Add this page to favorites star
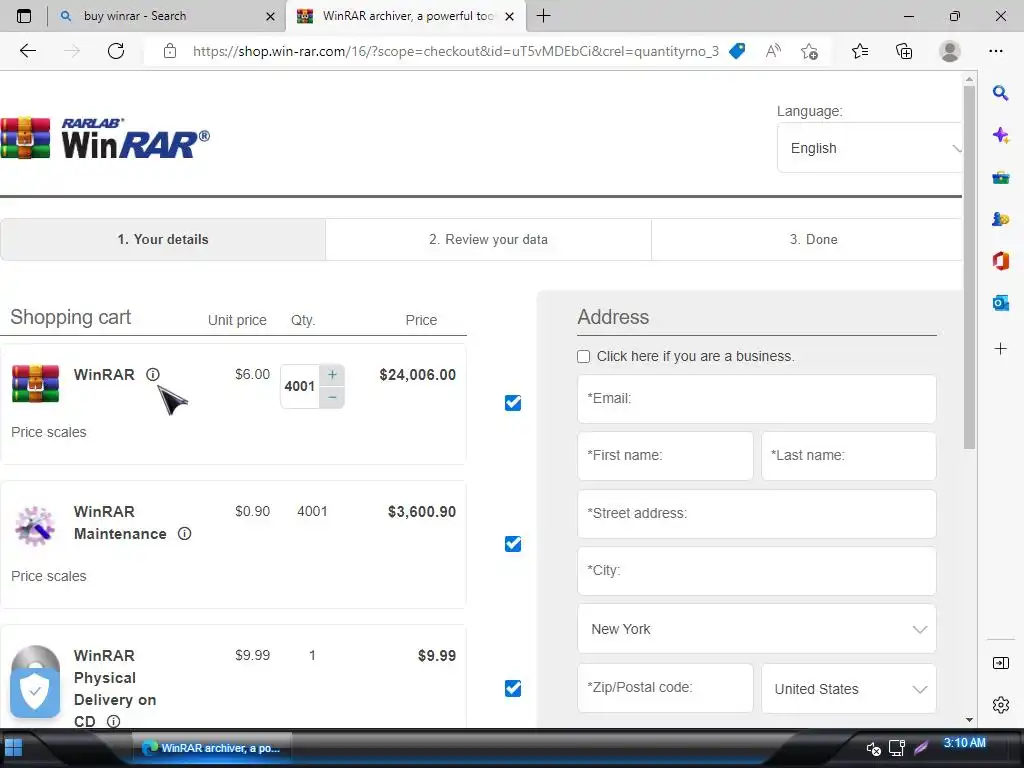1024x768 pixels. click(809, 51)
